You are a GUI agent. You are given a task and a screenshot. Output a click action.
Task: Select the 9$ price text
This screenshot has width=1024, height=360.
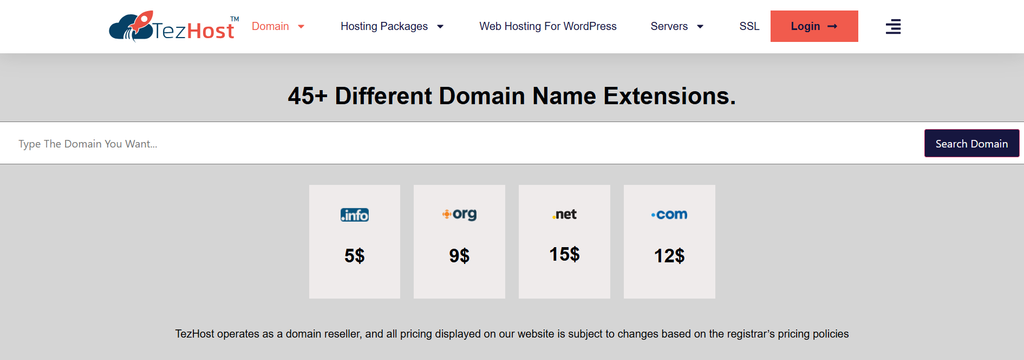pos(459,256)
